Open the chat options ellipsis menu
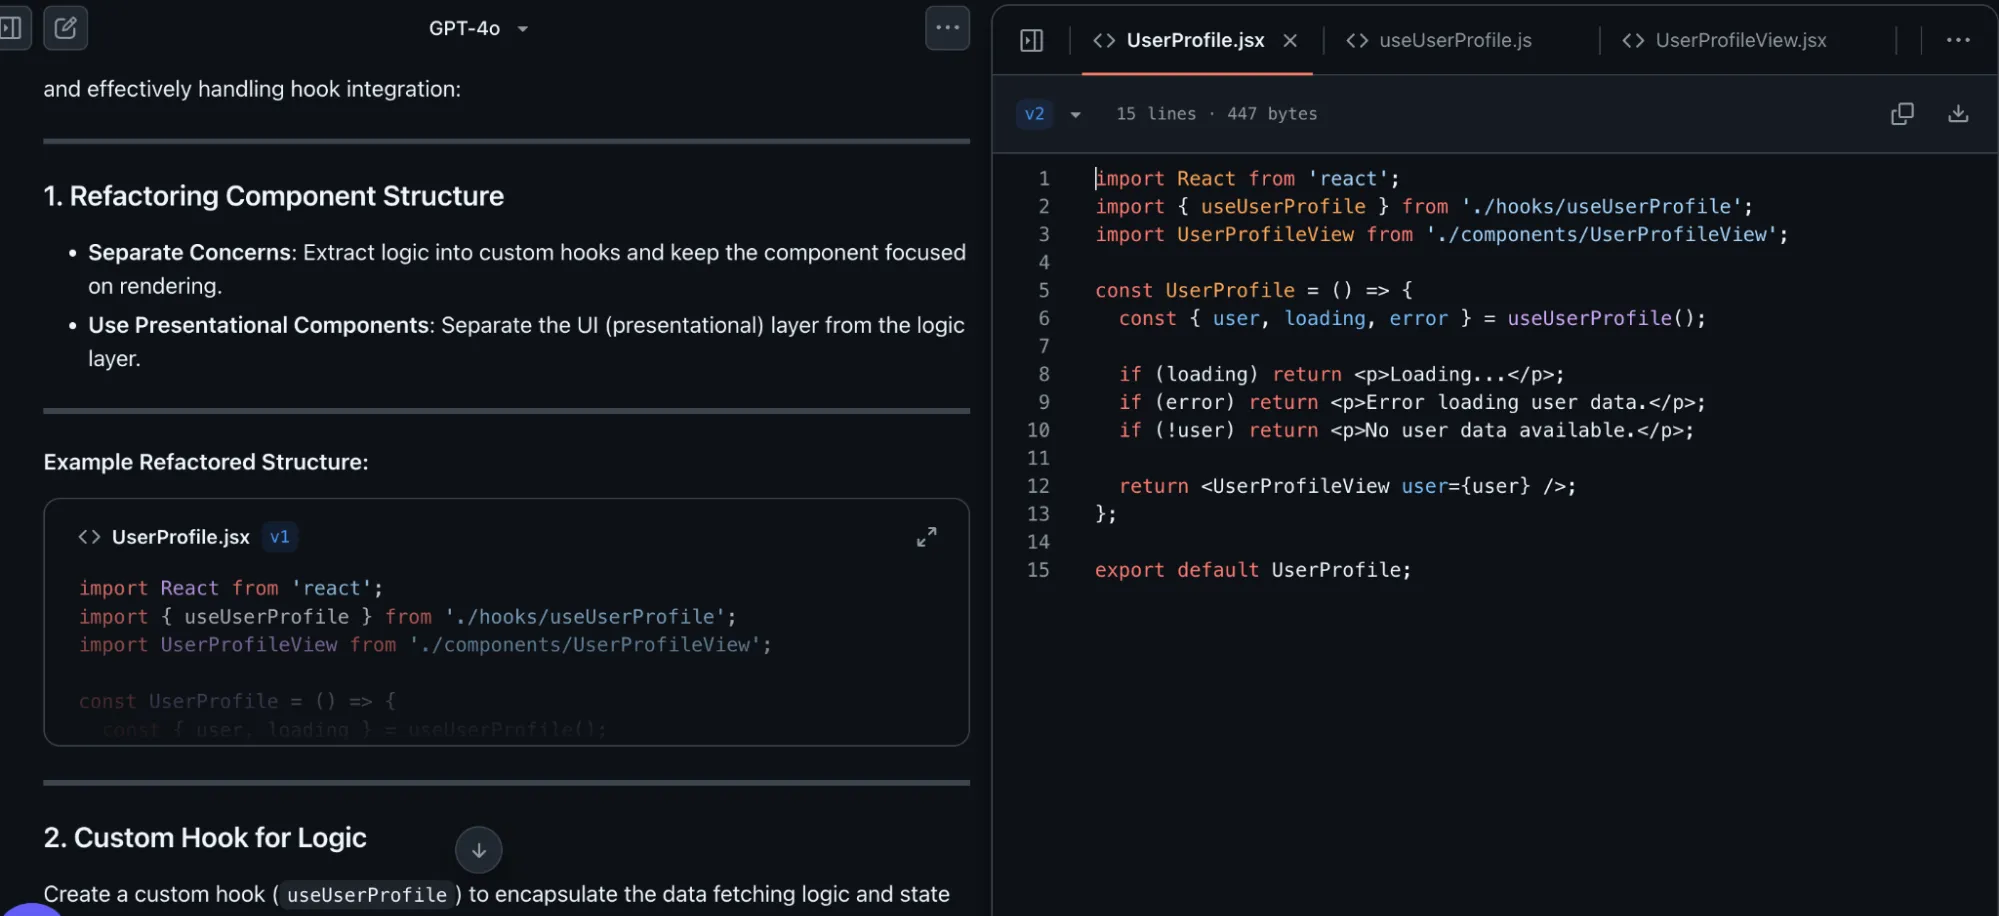 tap(947, 28)
